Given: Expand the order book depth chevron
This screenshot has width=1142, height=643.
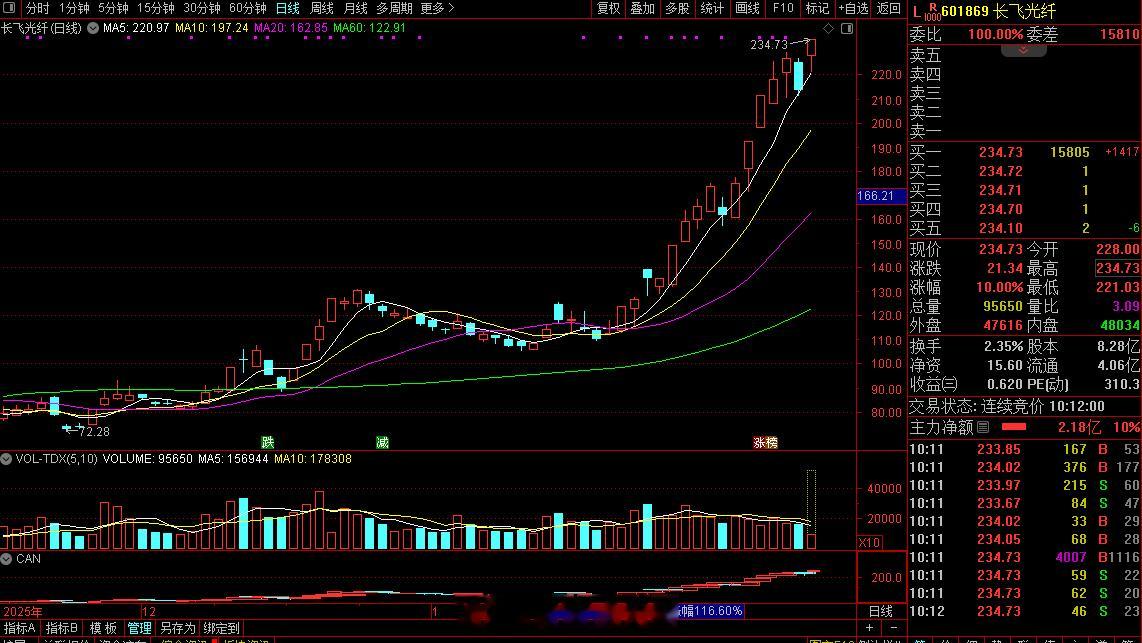Looking at the screenshot, I should click(1023, 50).
